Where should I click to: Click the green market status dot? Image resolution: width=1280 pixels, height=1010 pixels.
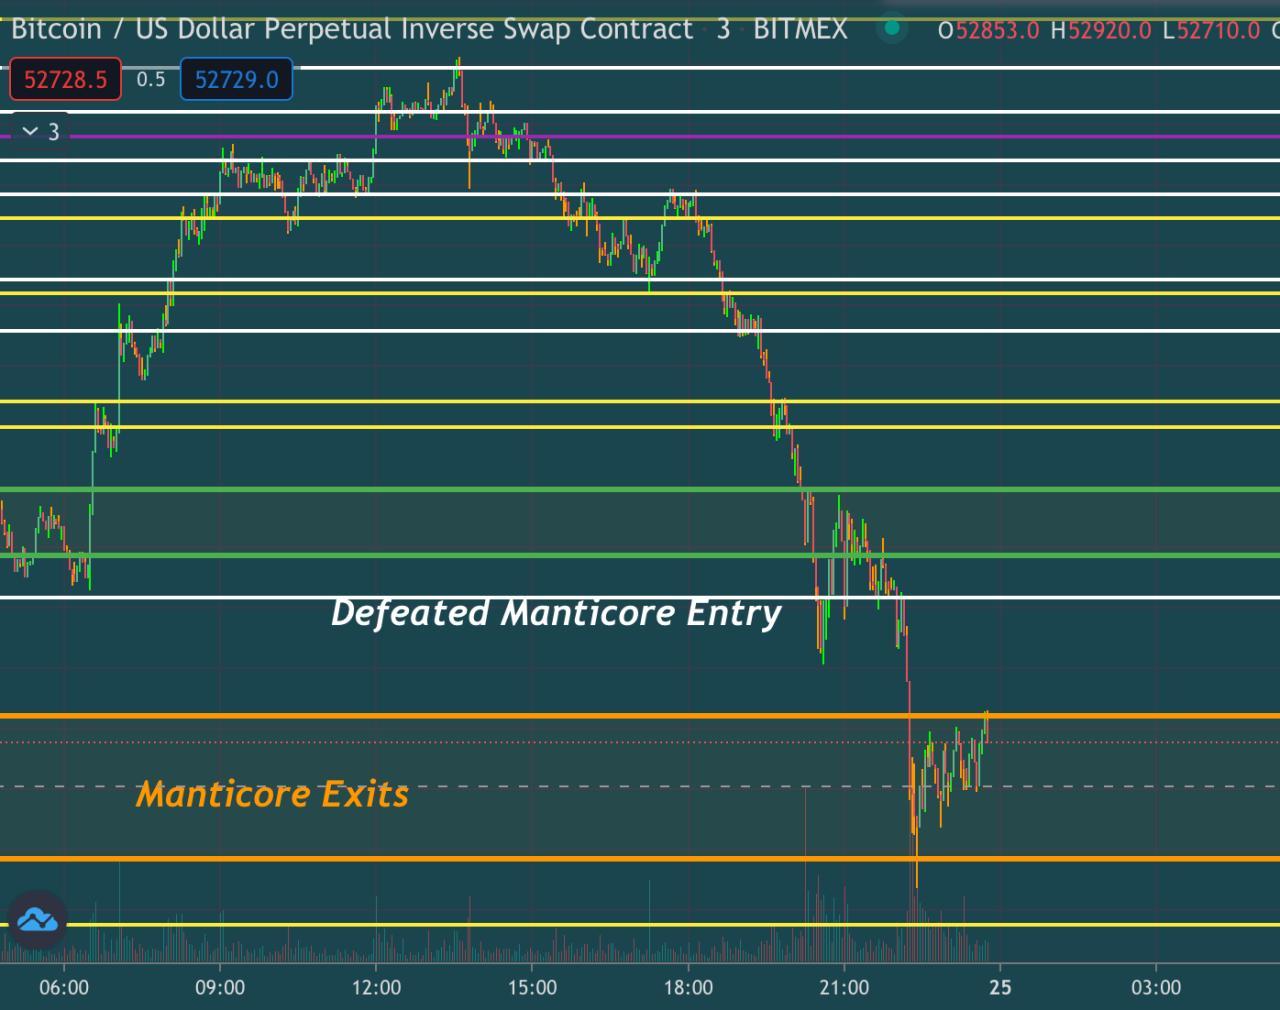coord(891,29)
